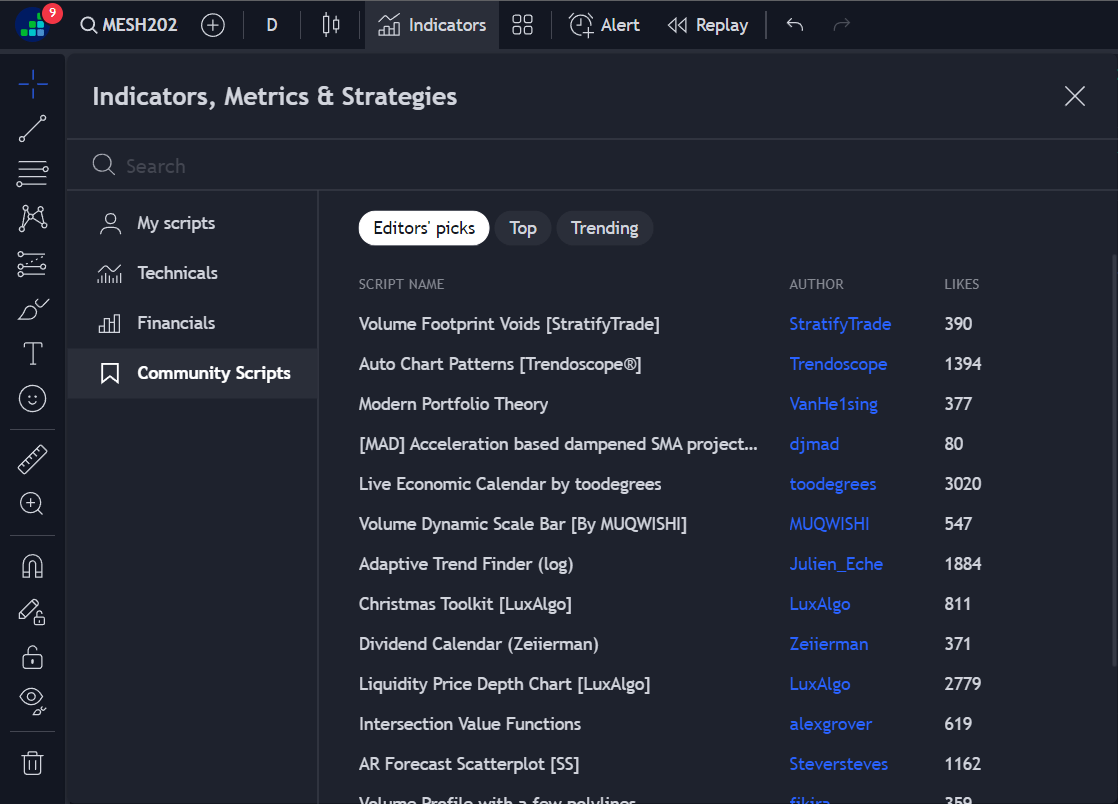This screenshot has width=1118, height=804.
Task: Click the script list vertical scrollbar
Action: [x=1114, y=460]
